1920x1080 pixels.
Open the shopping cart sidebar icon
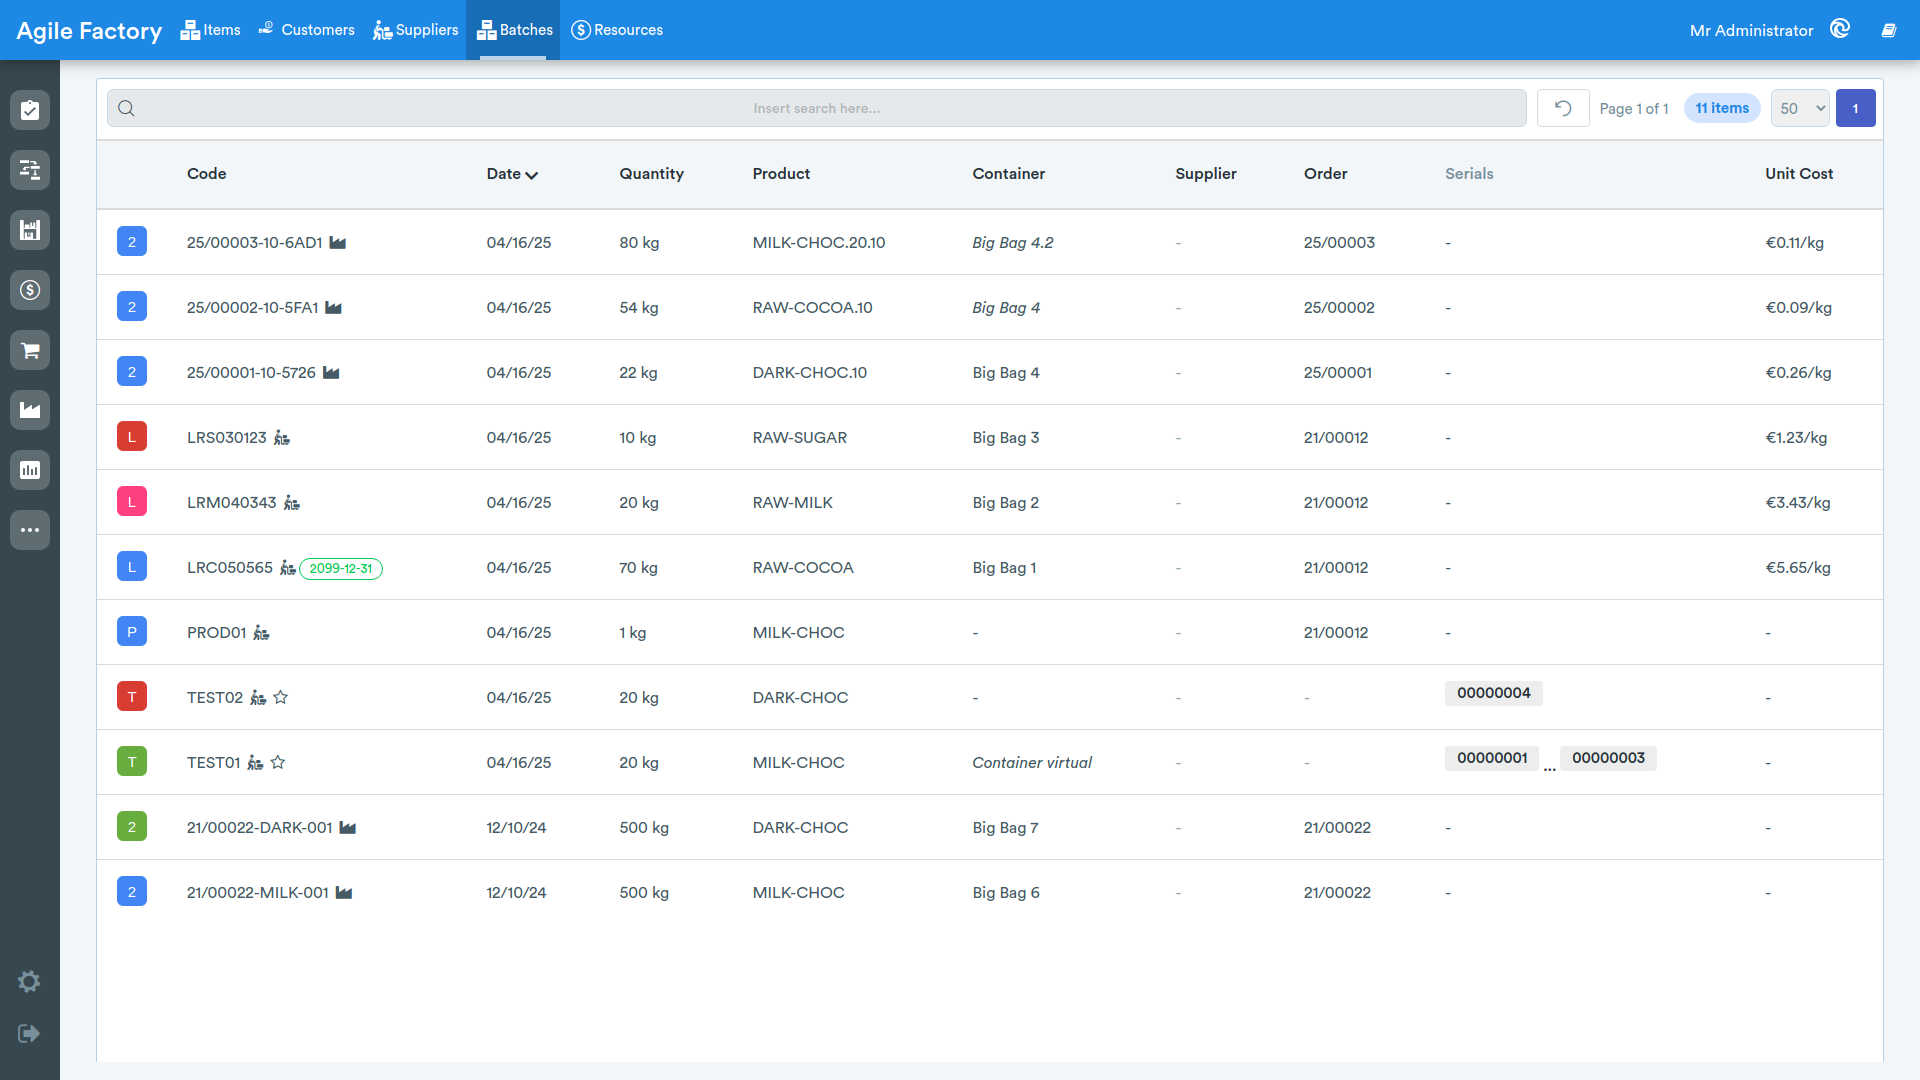30,350
